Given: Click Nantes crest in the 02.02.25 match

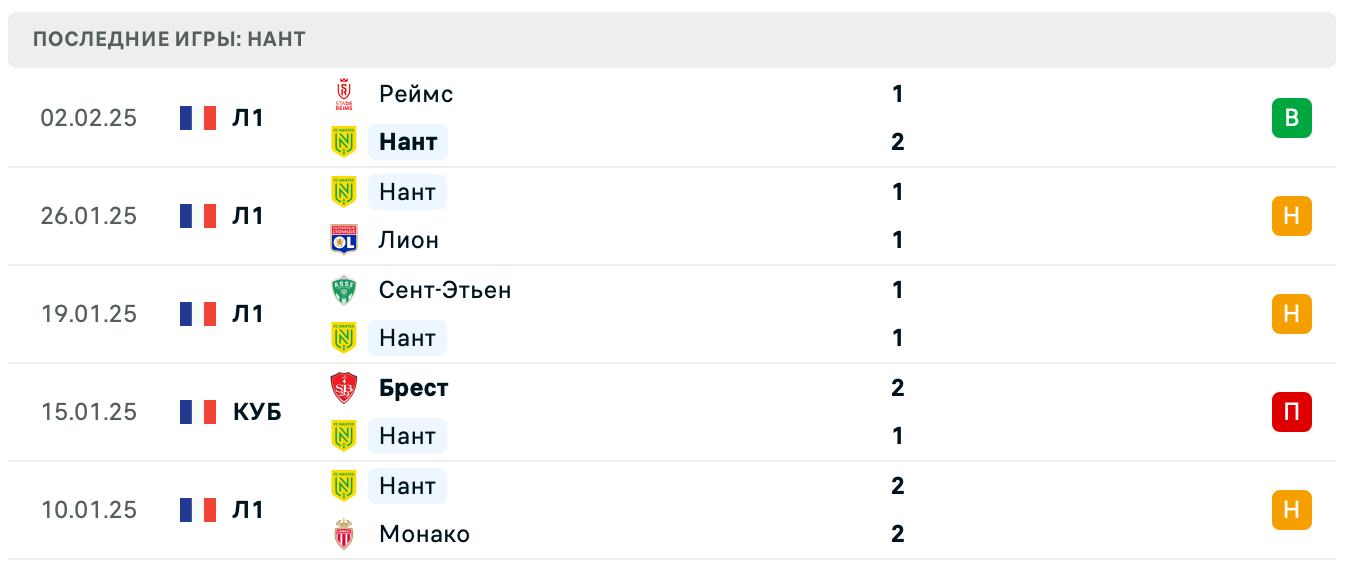Looking at the screenshot, I should (344, 142).
